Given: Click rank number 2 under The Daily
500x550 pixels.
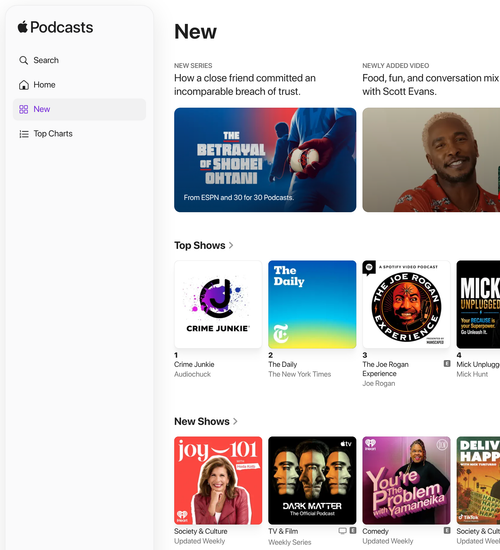Looking at the screenshot, I should (x=271, y=355).
